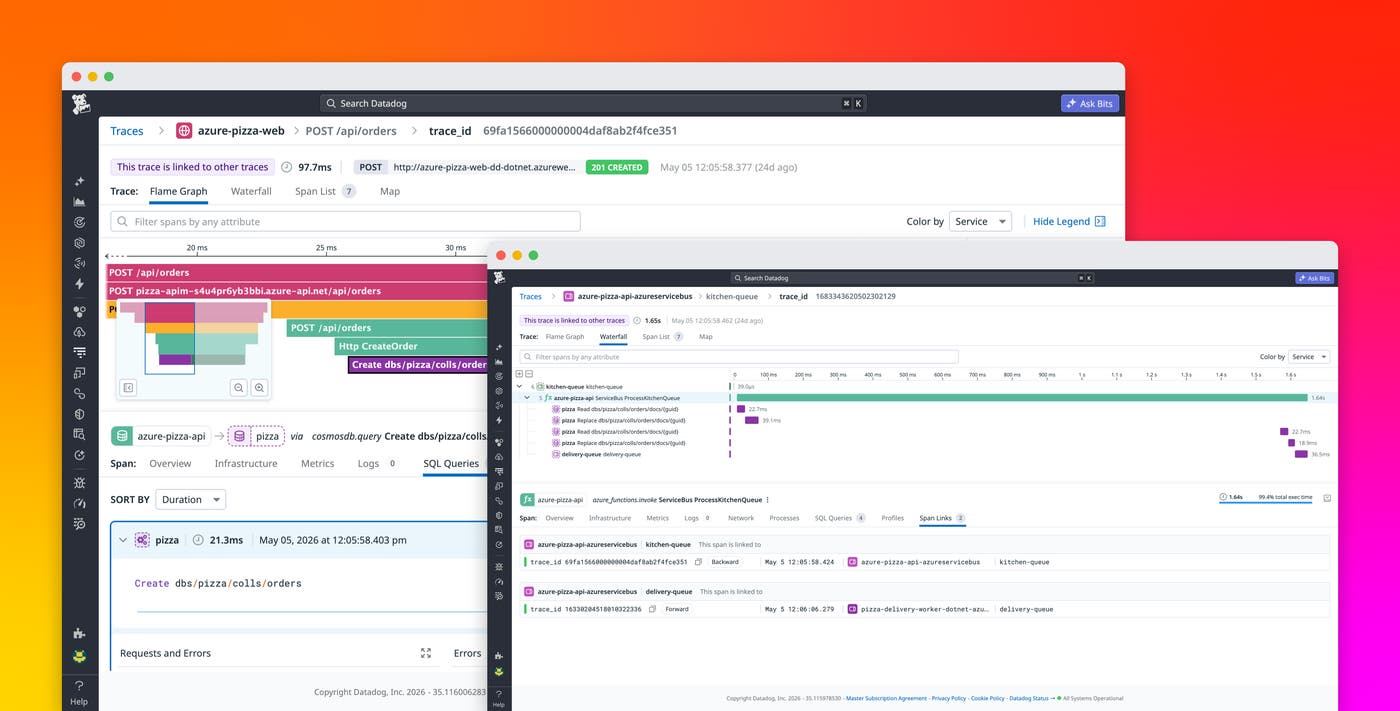Screen dimensions: 1400x711
Task: Open the Datadog logo in front window
Action: pos(499,277)
